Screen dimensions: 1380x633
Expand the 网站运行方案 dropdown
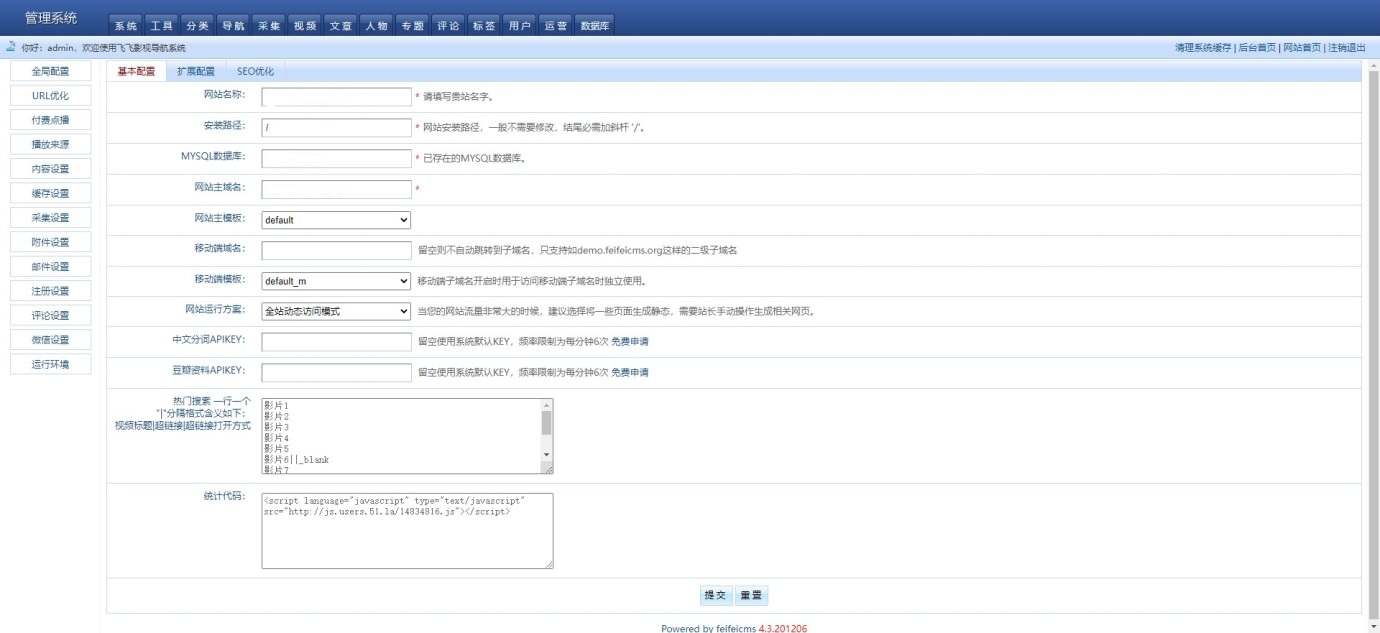point(337,311)
